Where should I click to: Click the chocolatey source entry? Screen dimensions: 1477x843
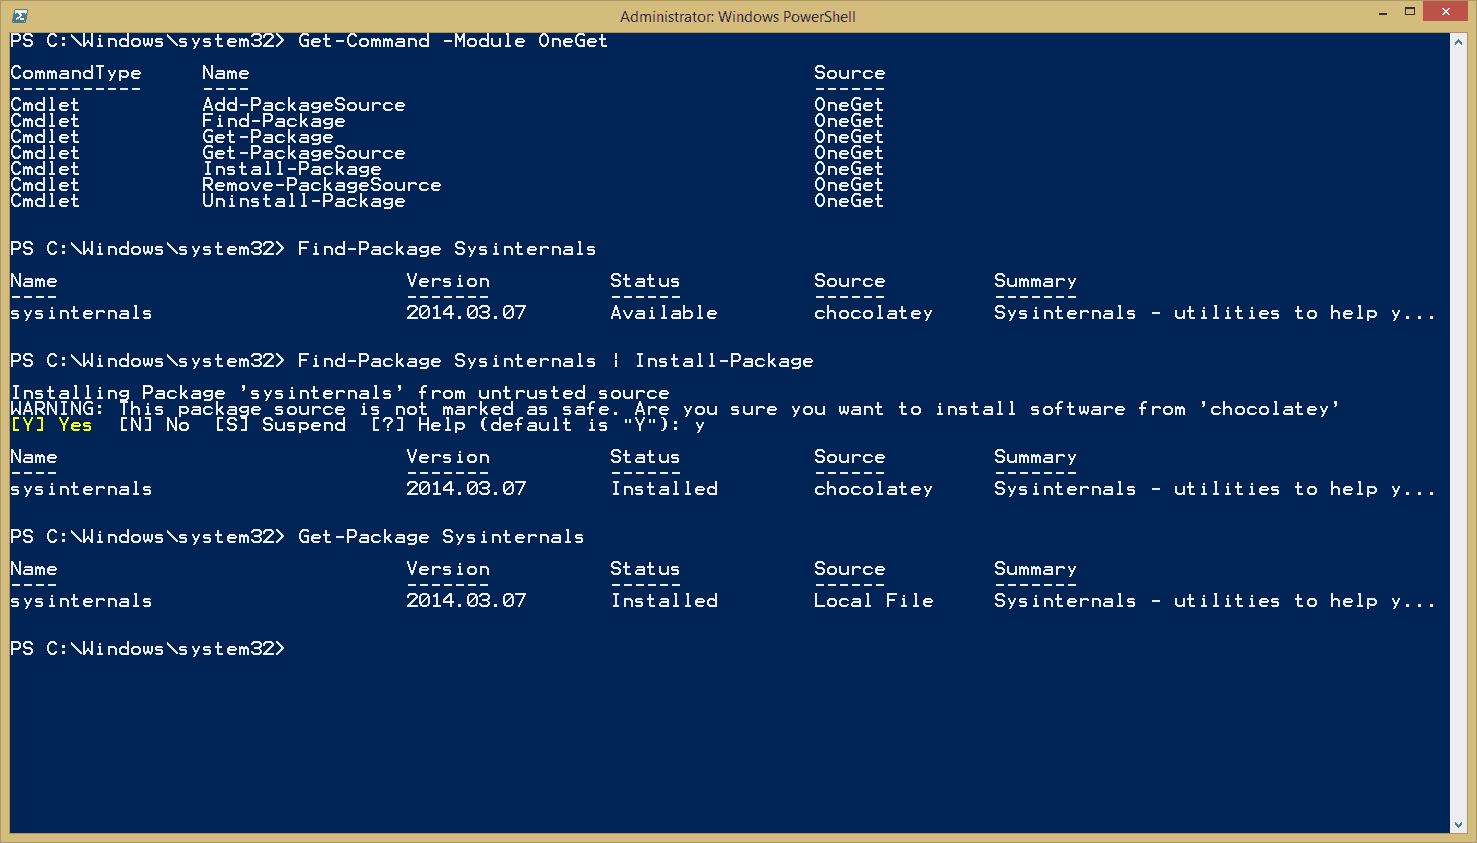pos(873,312)
